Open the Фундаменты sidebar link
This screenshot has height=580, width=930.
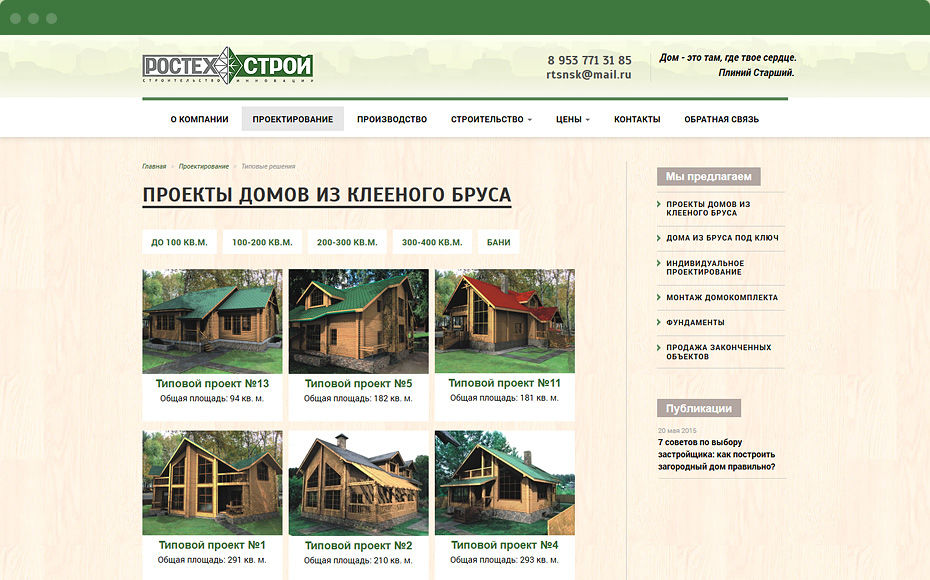pyautogui.click(x=695, y=322)
